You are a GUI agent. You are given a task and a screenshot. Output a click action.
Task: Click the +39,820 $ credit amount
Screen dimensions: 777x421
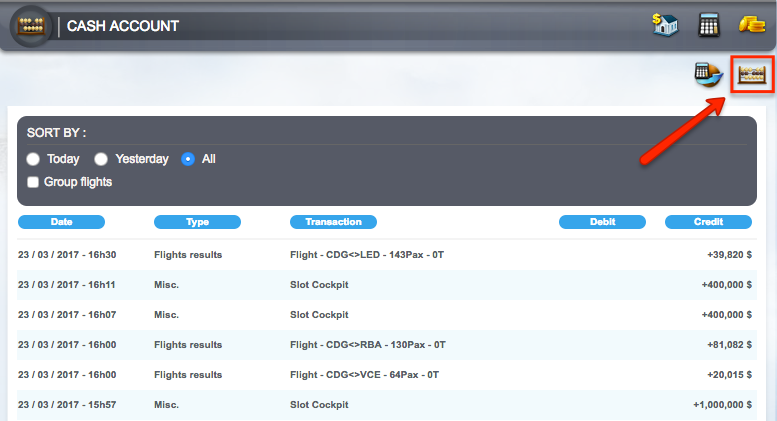point(729,255)
